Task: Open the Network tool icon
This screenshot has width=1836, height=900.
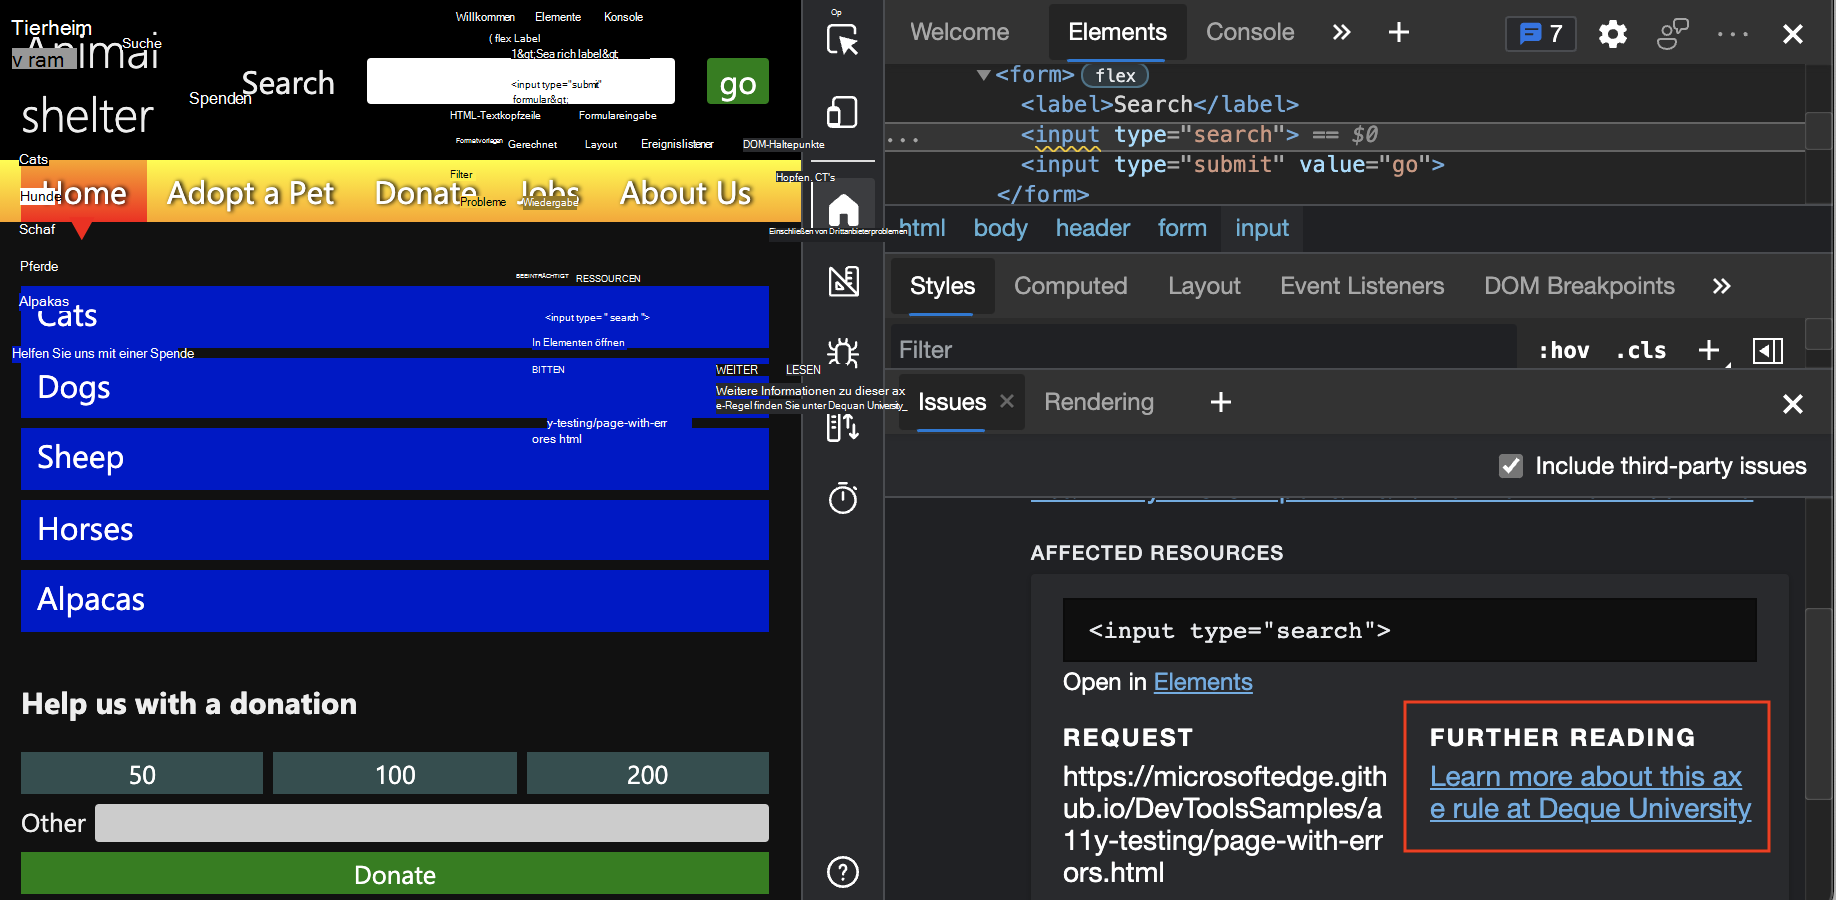Action: pos(842,427)
